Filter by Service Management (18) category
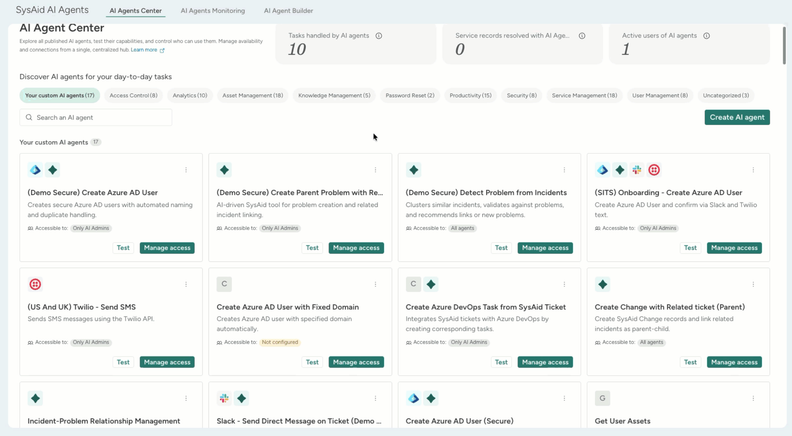This screenshot has width=792, height=436. [x=584, y=95]
